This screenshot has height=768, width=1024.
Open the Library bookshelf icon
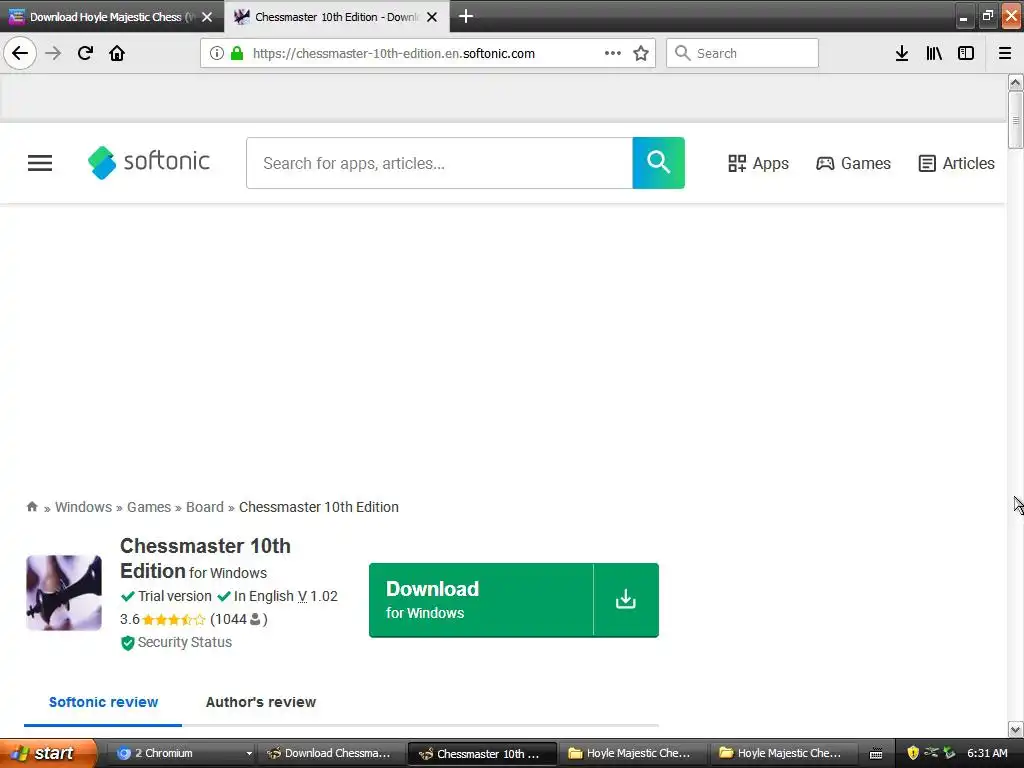(x=934, y=53)
